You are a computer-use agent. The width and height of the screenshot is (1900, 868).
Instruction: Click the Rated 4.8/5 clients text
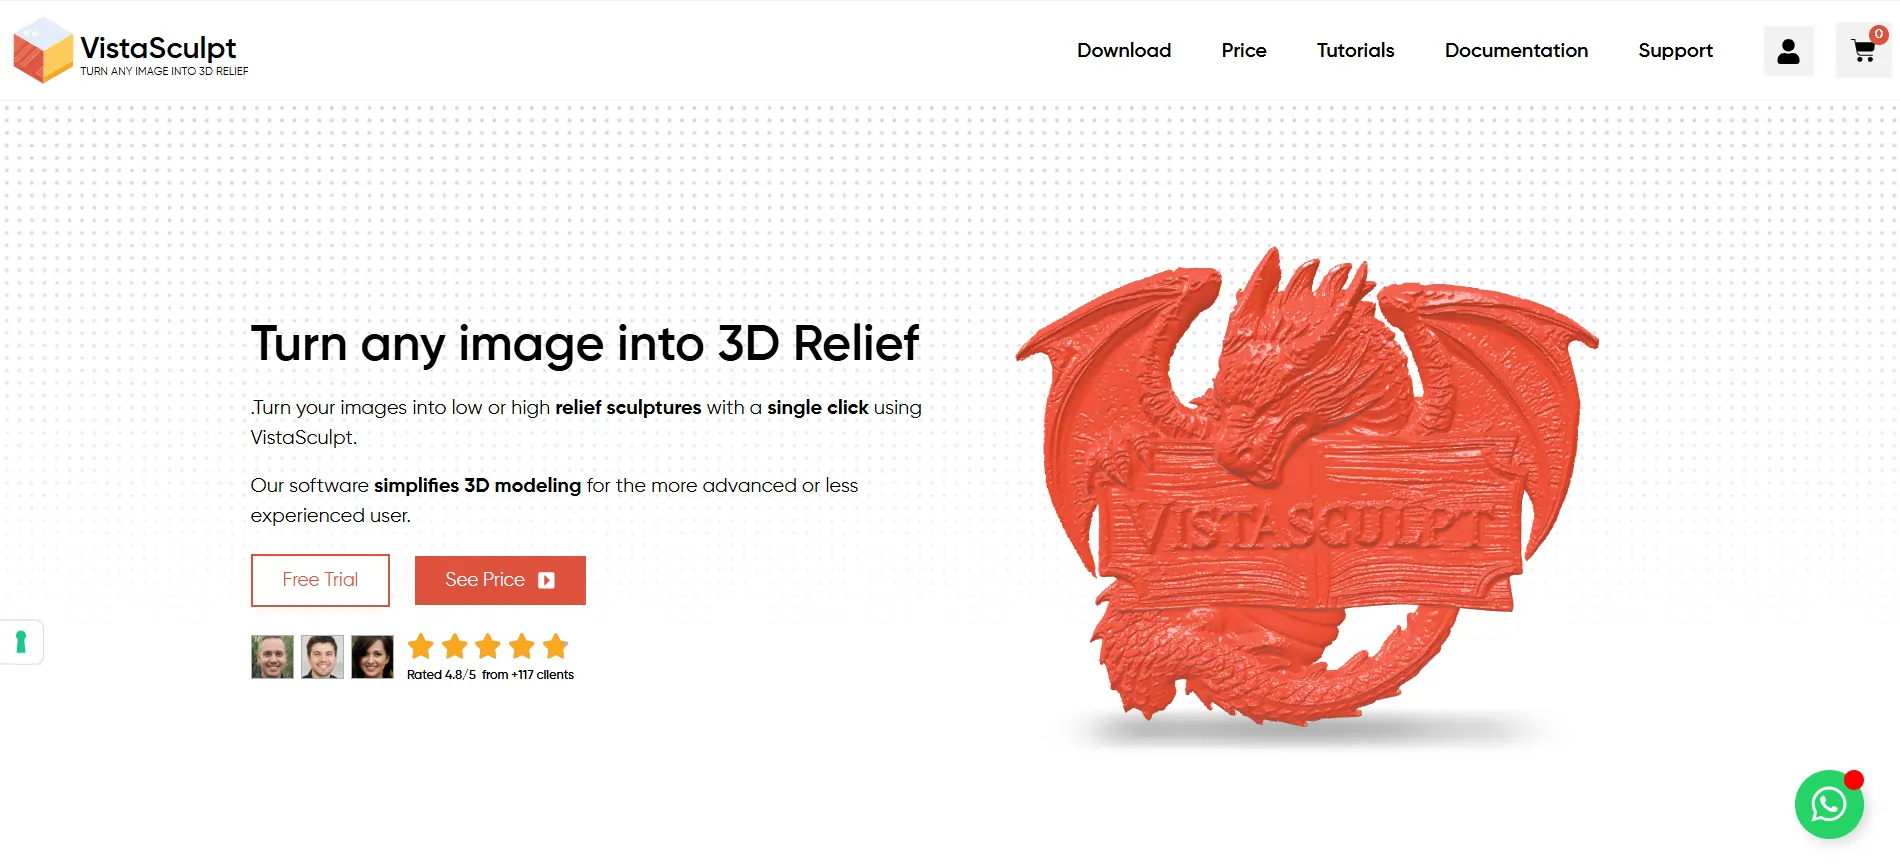click(490, 675)
